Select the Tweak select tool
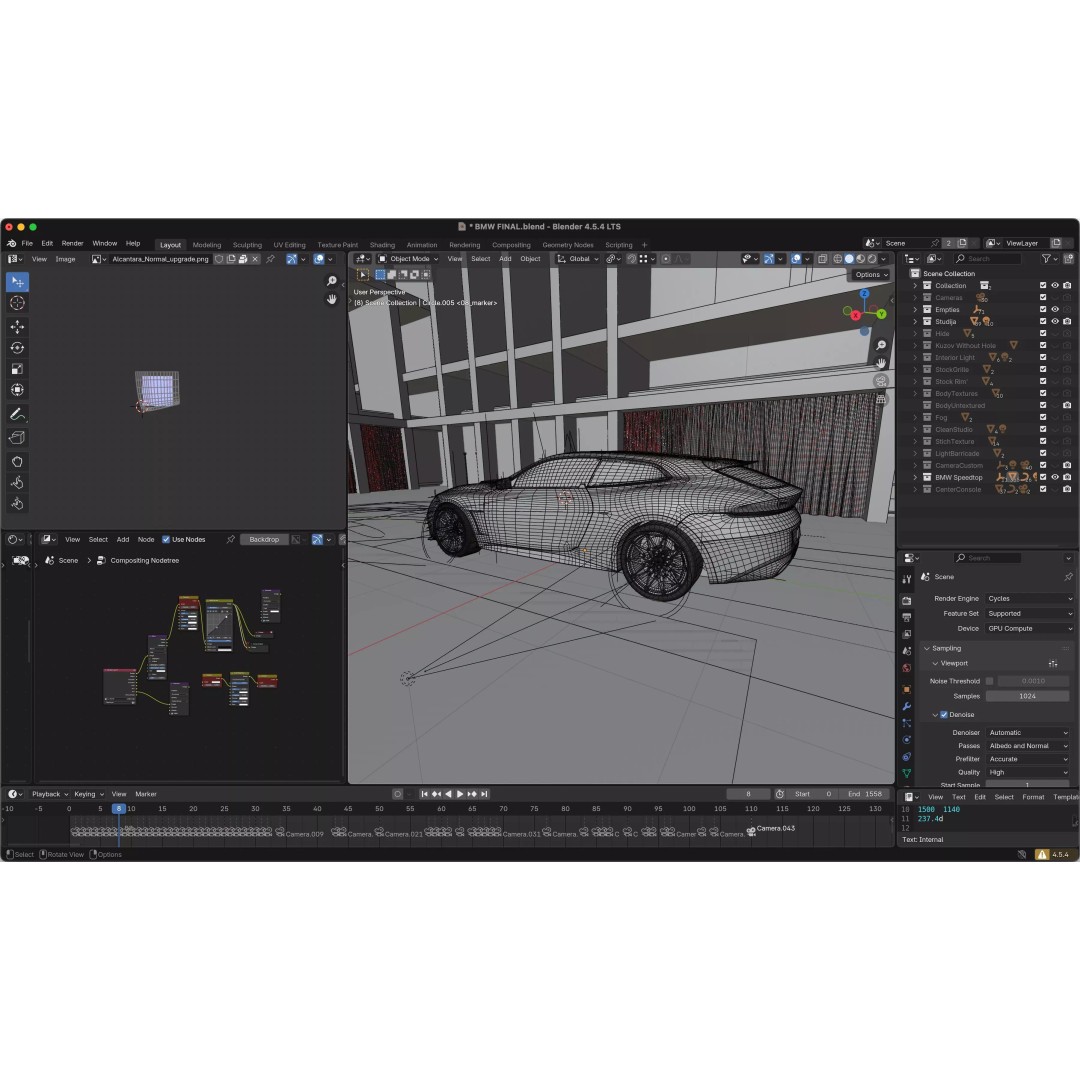Image resolution: width=1080 pixels, height=1080 pixels. [x=17, y=282]
